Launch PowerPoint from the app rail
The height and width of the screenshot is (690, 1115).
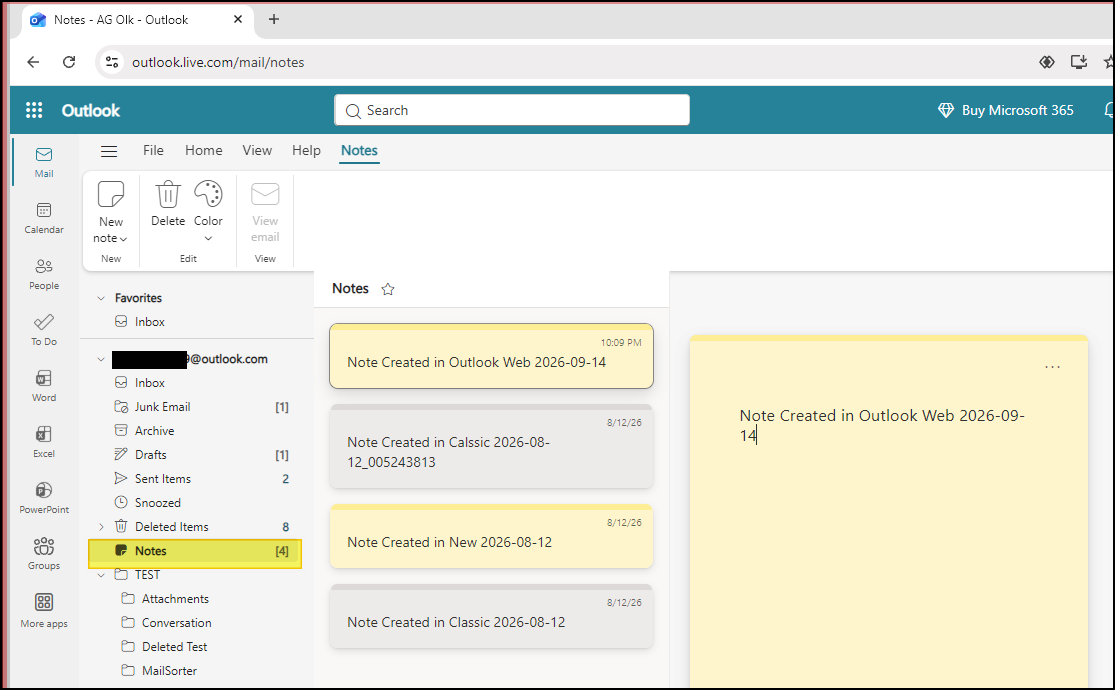44,499
